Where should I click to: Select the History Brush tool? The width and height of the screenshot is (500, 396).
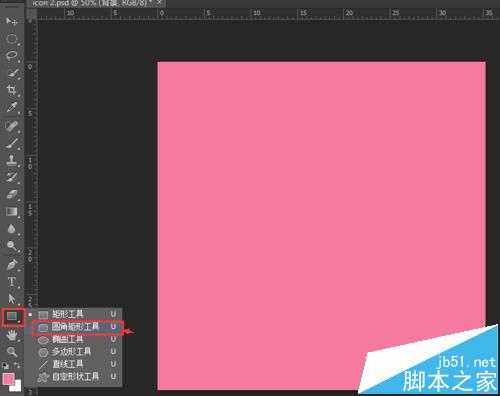pyautogui.click(x=12, y=177)
